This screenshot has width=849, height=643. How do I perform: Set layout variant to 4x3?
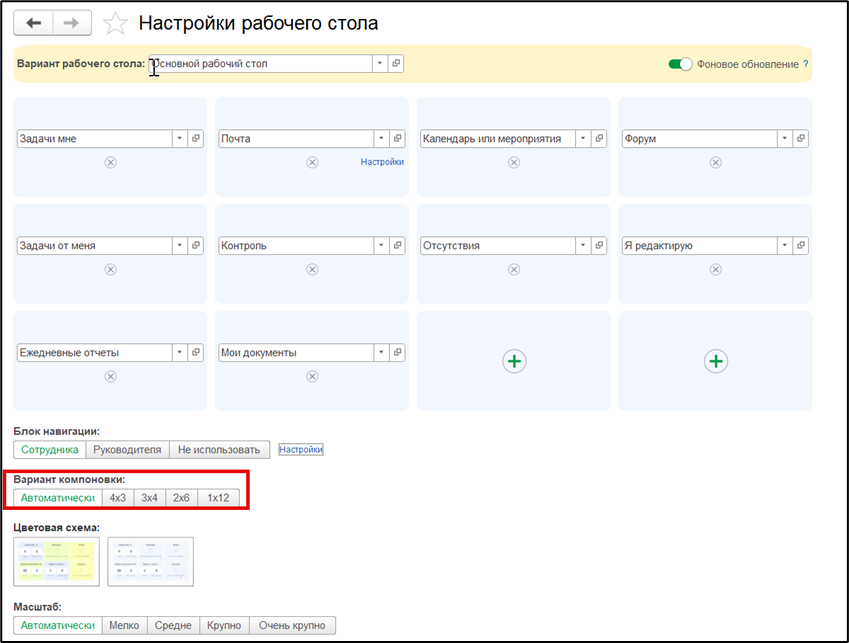pos(117,498)
